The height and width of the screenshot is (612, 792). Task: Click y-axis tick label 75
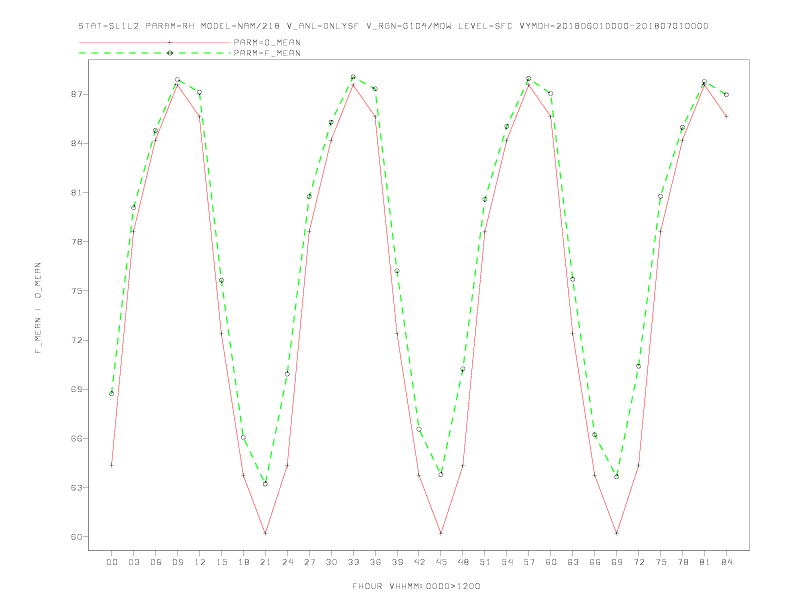pyautogui.click(x=77, y=291)
